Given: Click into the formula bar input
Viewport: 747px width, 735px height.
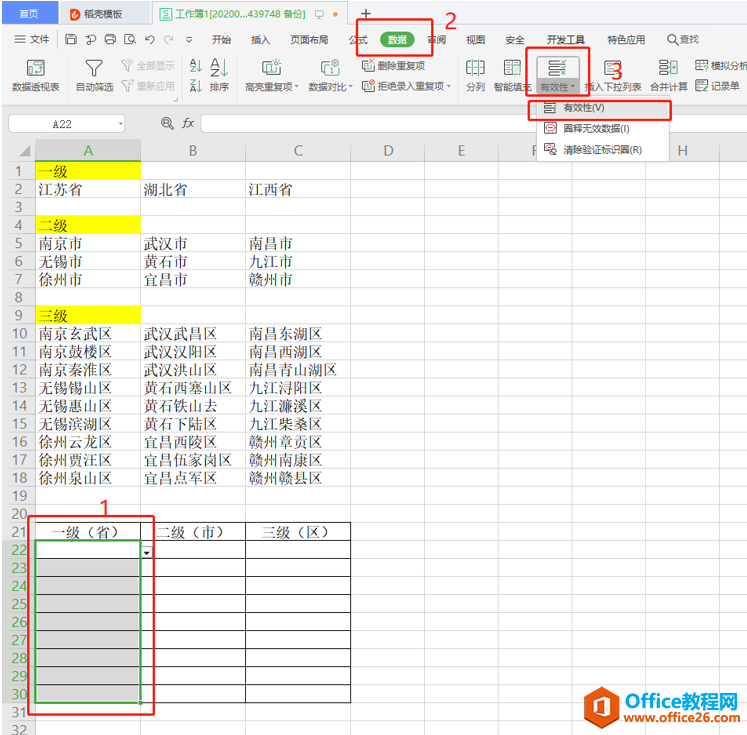Looking at the screenshot, I should [369, 124].
